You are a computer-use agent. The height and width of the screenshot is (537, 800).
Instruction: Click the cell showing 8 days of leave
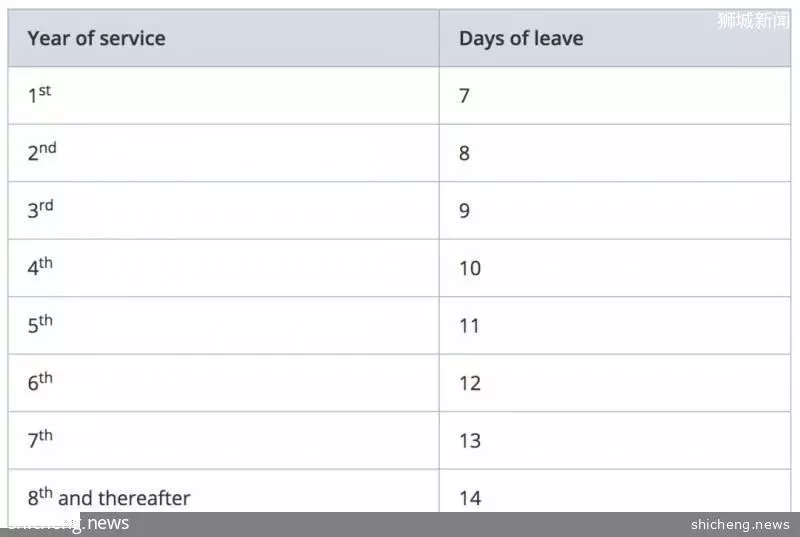(x=615, y=153)
